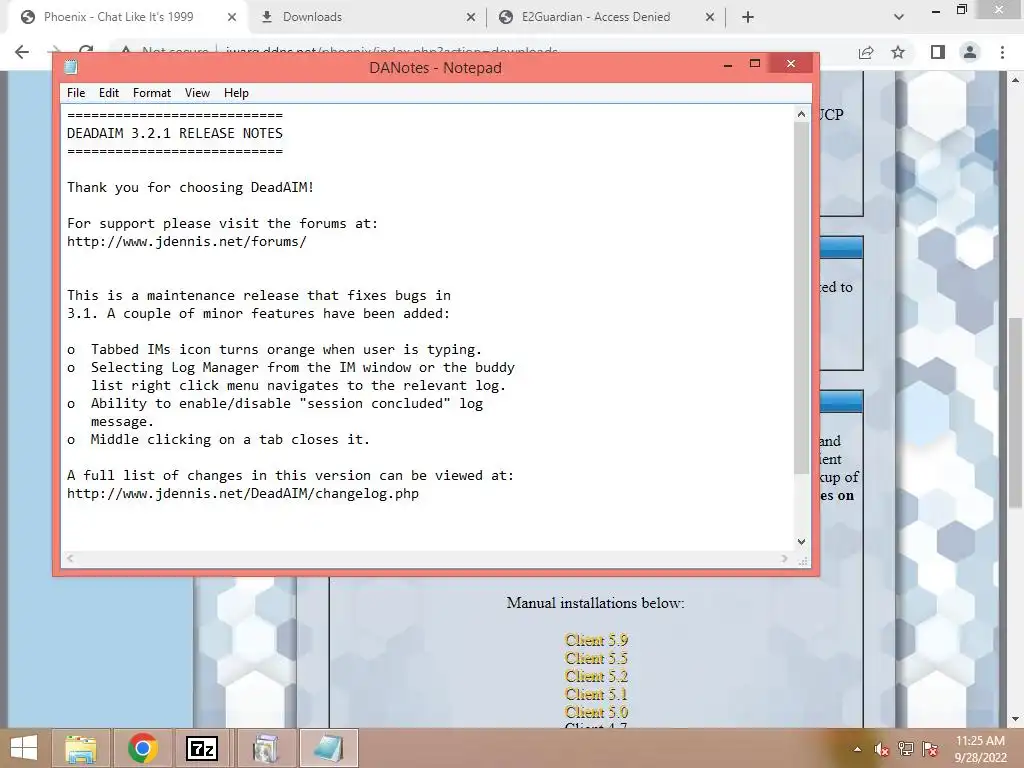The image size is (1024, 768).
Task: Click 'Manual installations below:' text
Action: (x=596, y=603)
